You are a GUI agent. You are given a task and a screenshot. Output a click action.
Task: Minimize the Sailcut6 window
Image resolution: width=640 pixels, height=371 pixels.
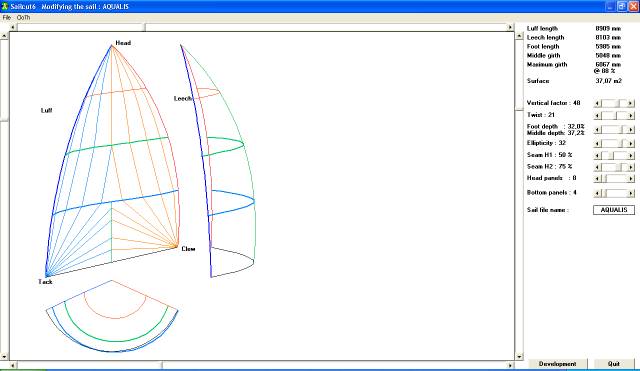click(610, 7)
